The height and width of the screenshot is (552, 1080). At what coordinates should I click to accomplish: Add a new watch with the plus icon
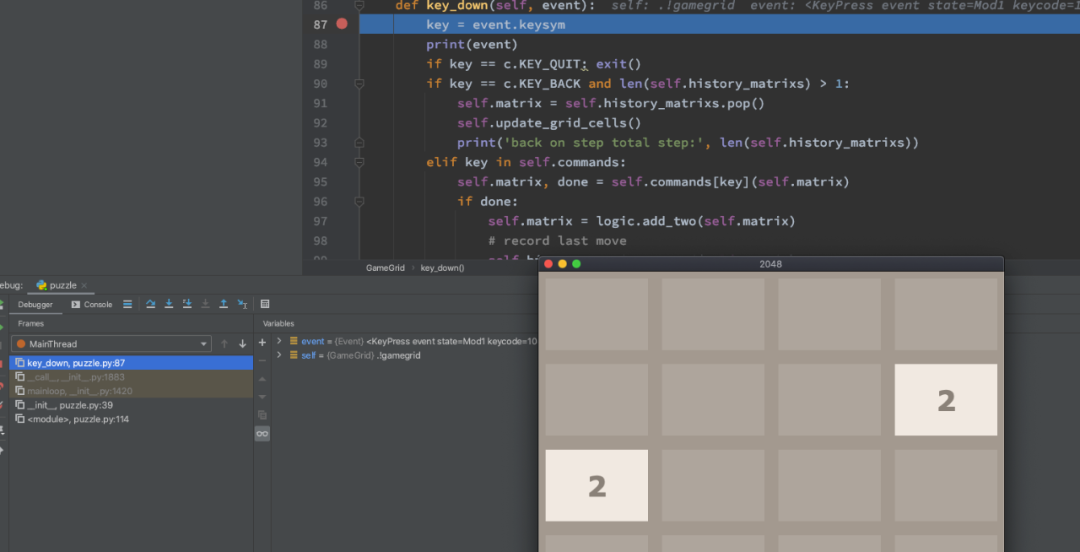(x=262, y=343)
